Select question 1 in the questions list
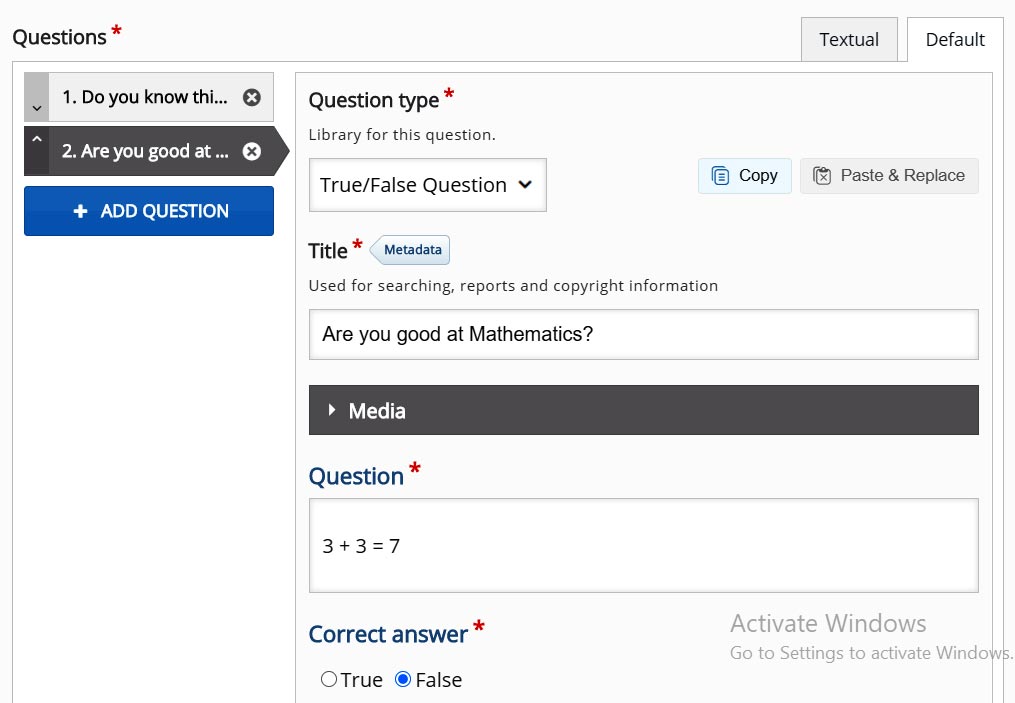The height and width of the screenshot is (703, 1015). (145, 97)
